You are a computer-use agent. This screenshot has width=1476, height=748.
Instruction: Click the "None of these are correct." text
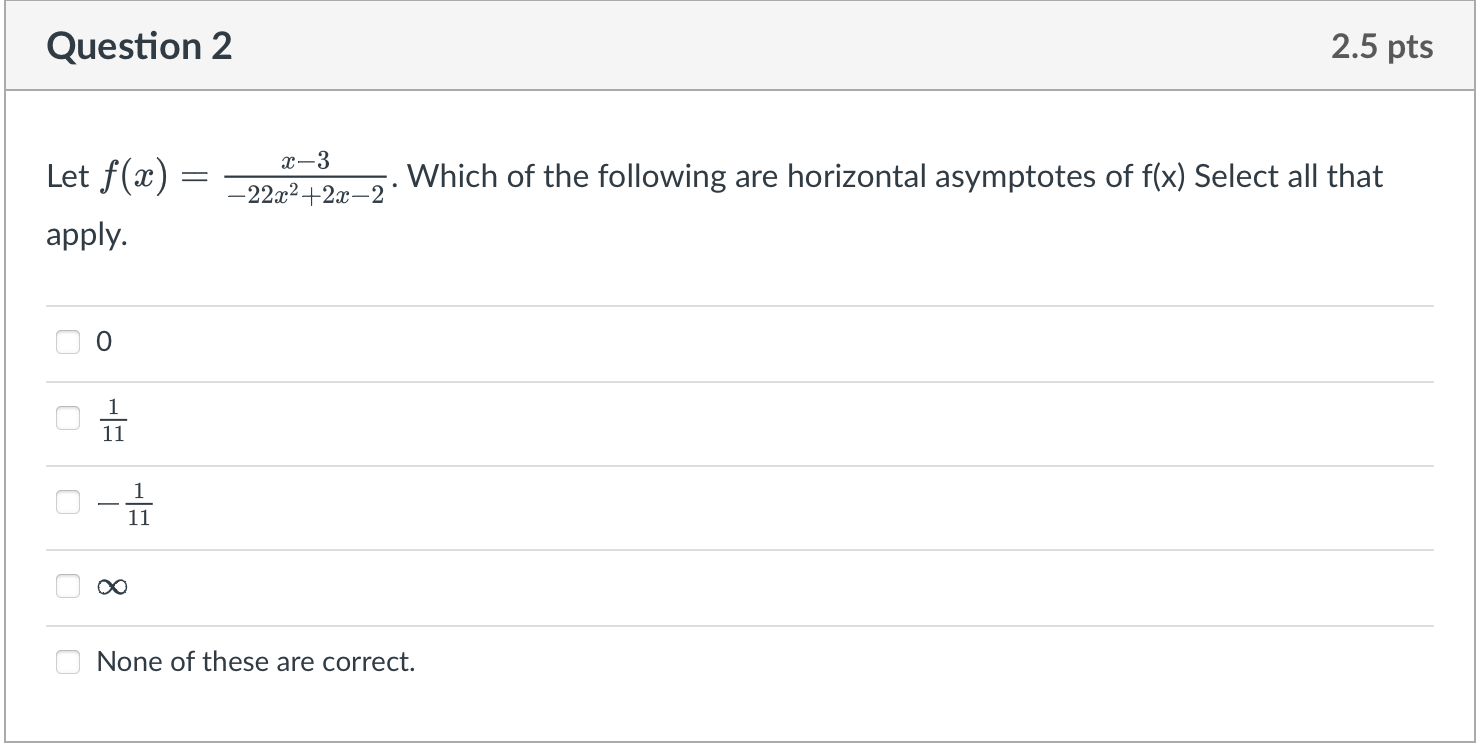(x=255, y=662)
